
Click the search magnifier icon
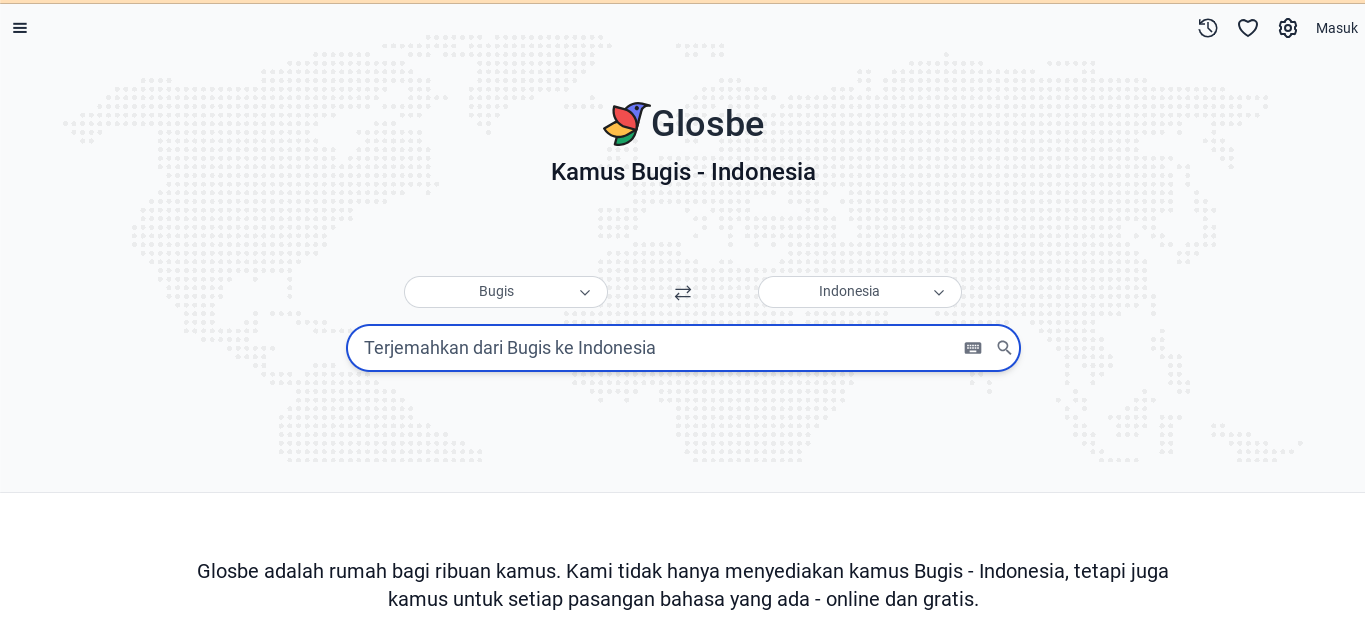tap(1004, 348)
